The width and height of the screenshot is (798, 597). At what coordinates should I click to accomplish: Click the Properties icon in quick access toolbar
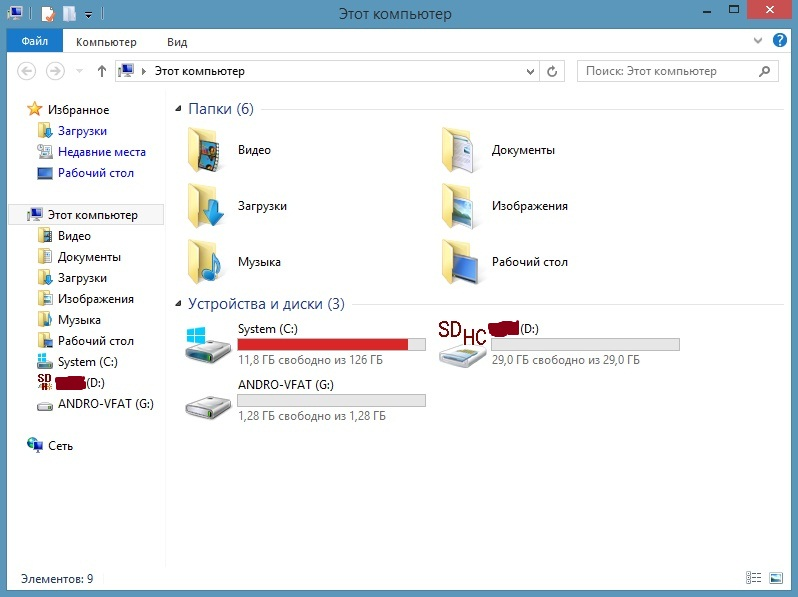tap(47, 14)
